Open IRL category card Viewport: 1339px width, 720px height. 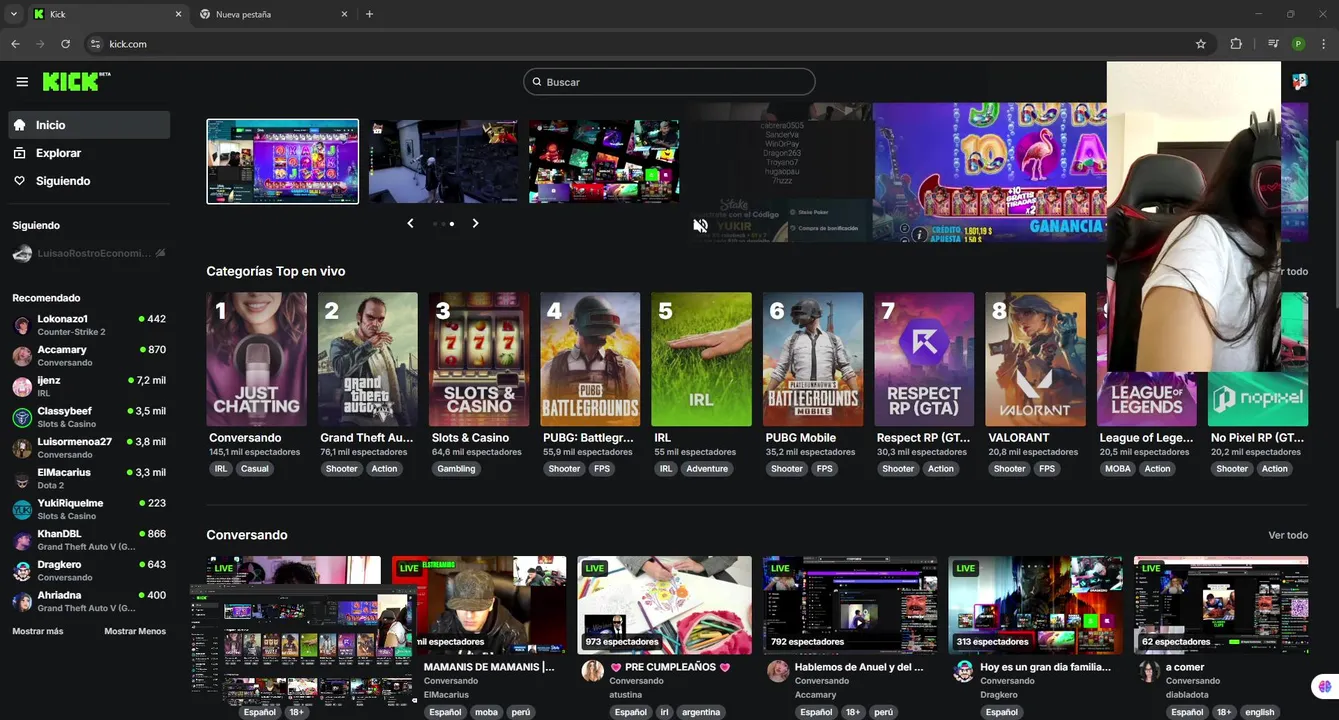click(x=701, y=359)
